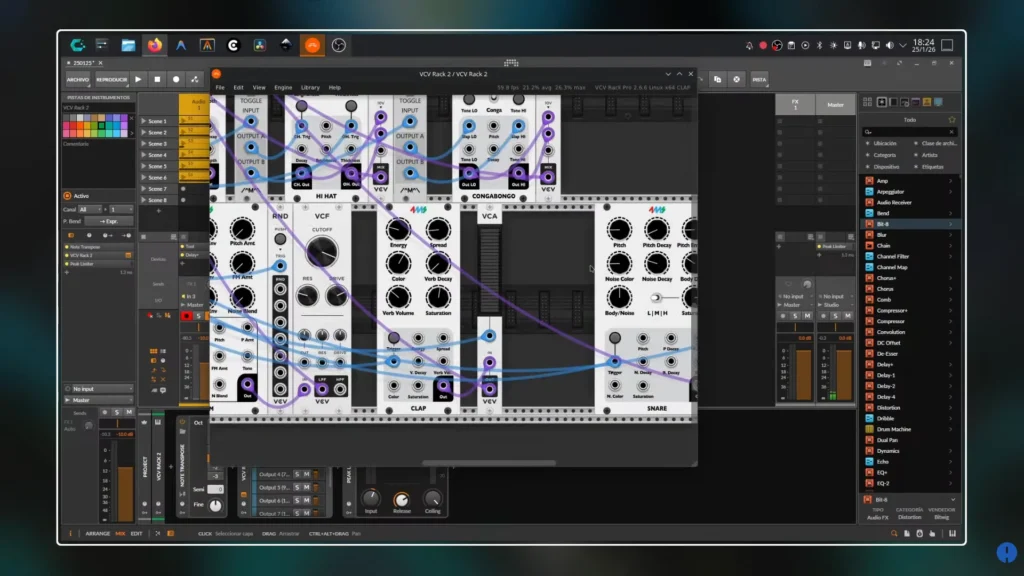Open the REPRODUCIR menu button
This screenshot has width=1024, height=576.
(112, 80)
